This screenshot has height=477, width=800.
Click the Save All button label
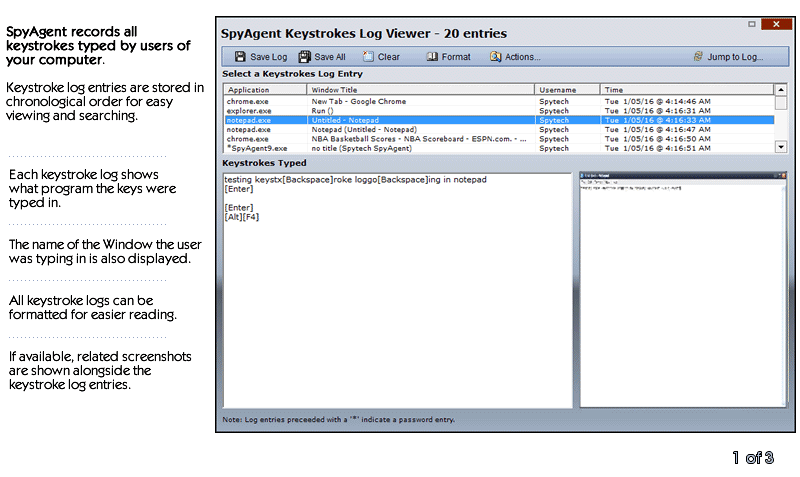pyautogui.click(x=330, y=57)
